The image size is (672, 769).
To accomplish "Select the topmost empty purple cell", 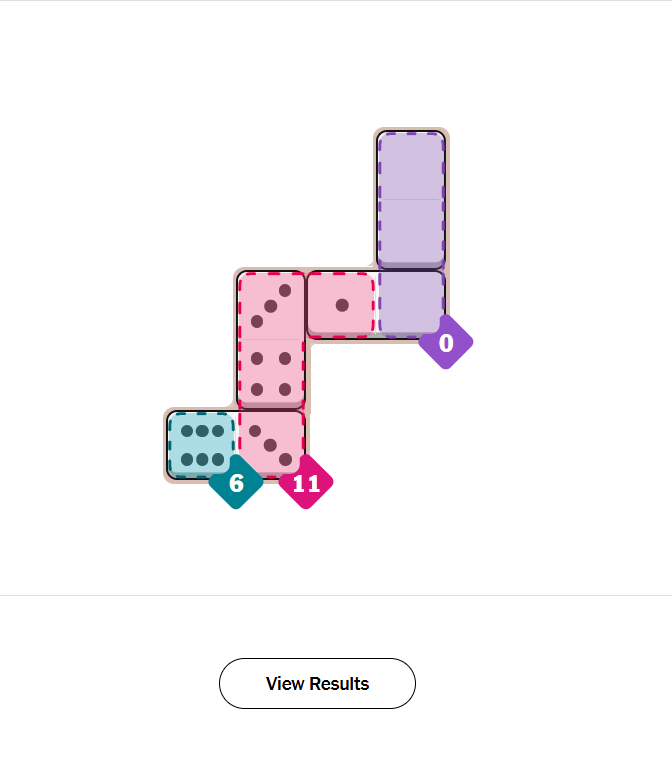I will (411, 166).
